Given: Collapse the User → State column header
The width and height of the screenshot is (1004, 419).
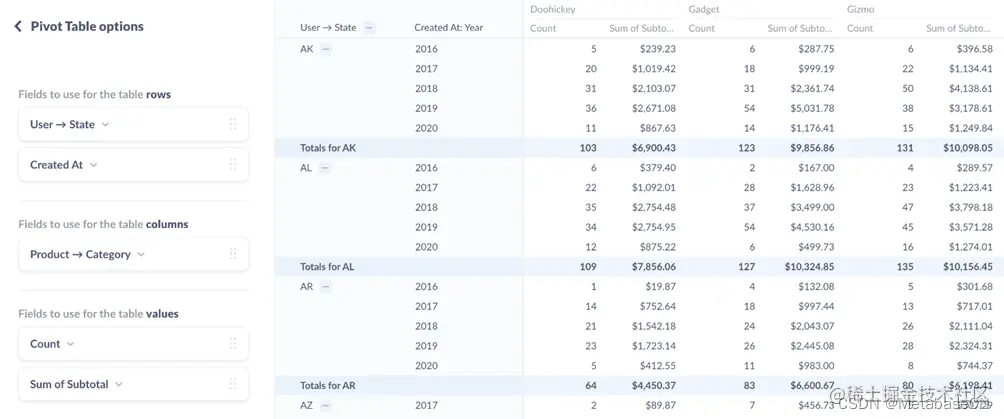Looking at the screenshot, I should point(369,28).
